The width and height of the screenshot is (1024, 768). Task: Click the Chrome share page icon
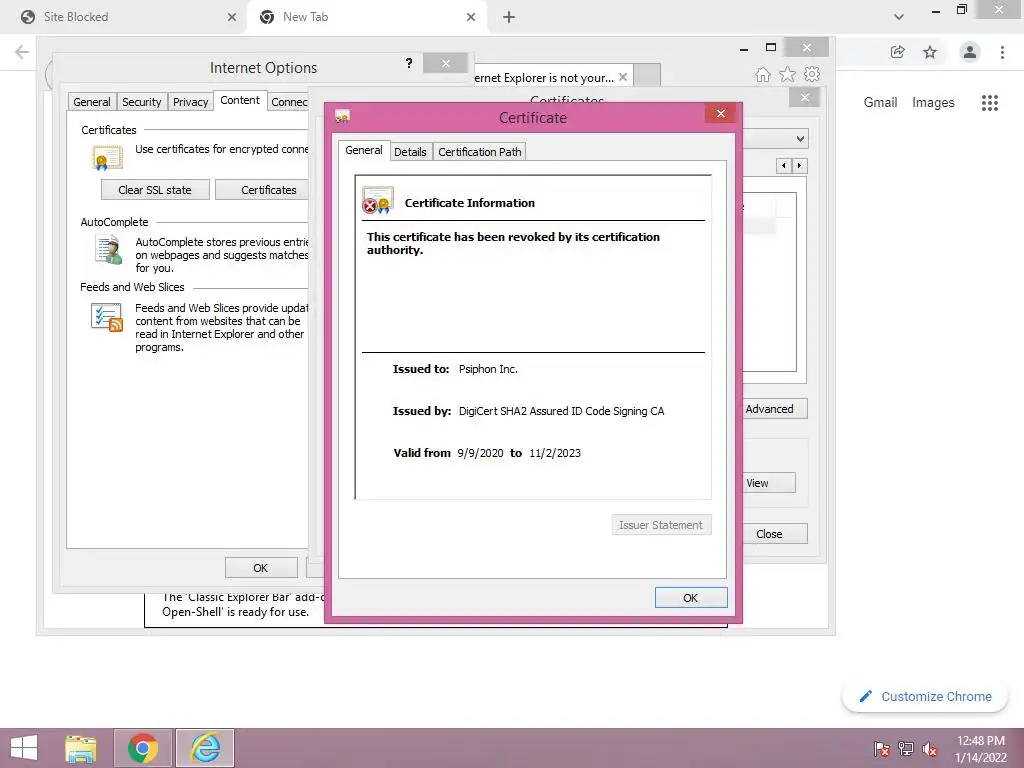coord(898,52)
